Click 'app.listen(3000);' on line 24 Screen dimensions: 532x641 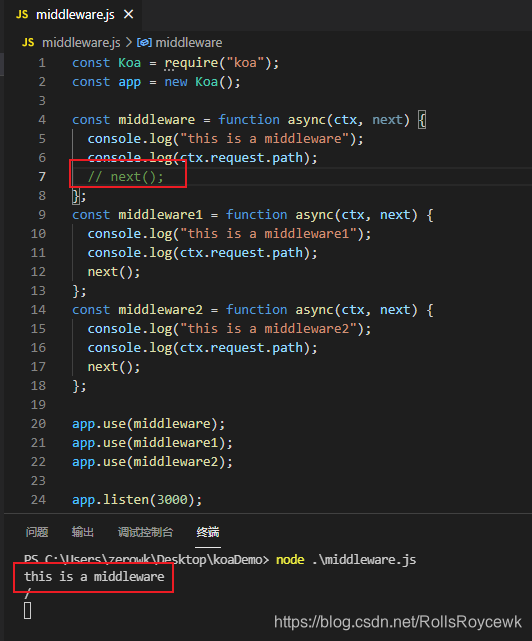point(137,500)
